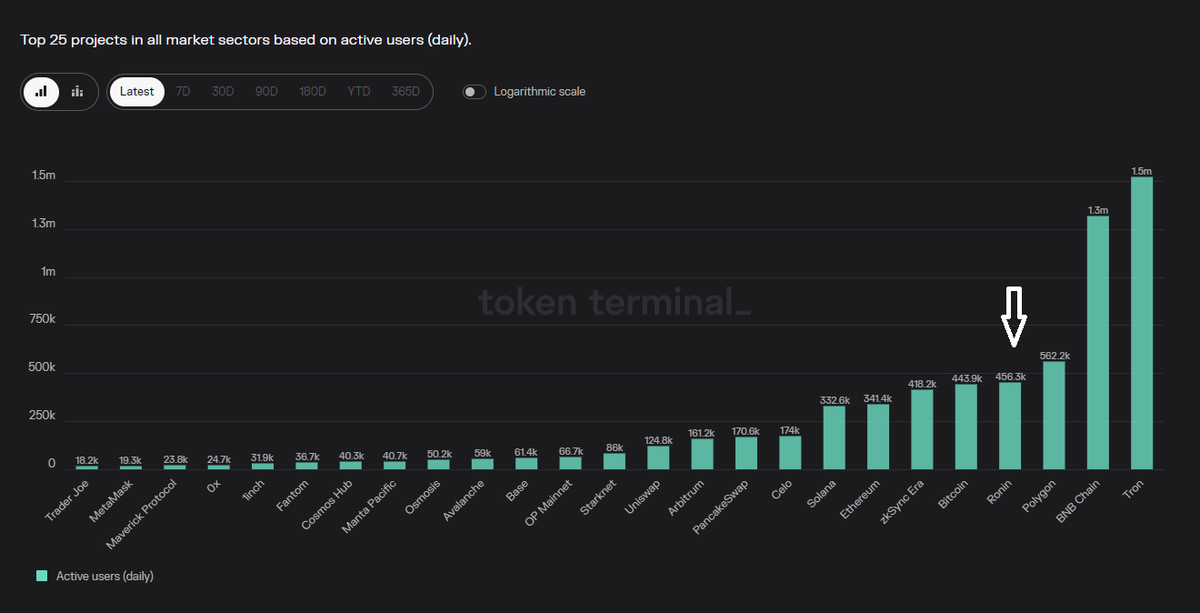Click the Bitcoin bar
Screen dimensions: 1200x613
pos(966,427)
